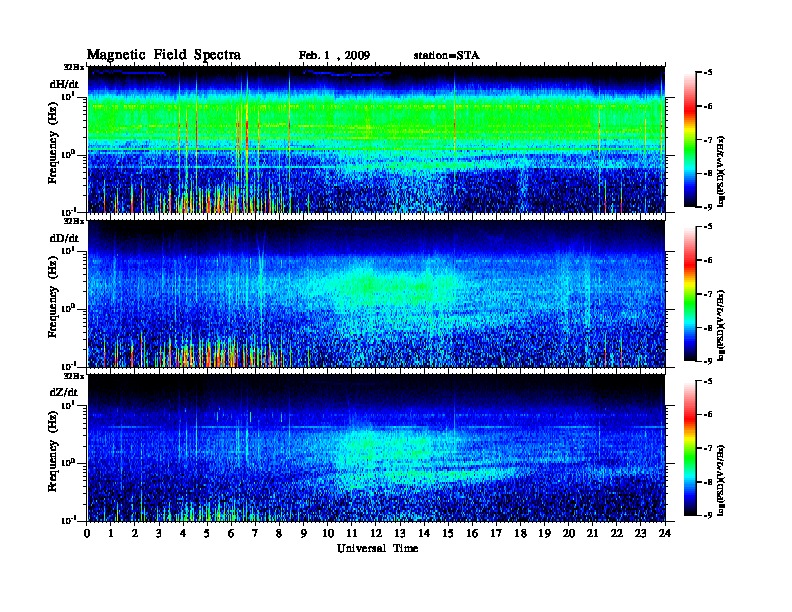This screenshot has height=612, width=792.
Task: Click the dZ/dt spectrogram plot
Action: [x=376, y=448]
